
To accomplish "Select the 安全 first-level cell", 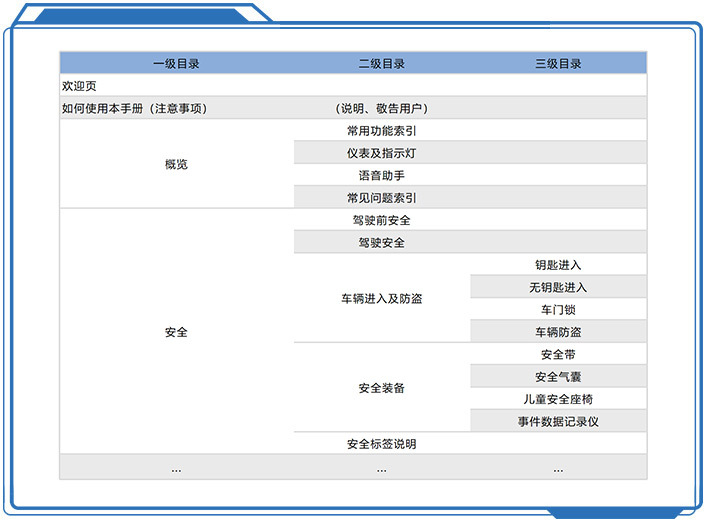I will click(x=176, y=332).
